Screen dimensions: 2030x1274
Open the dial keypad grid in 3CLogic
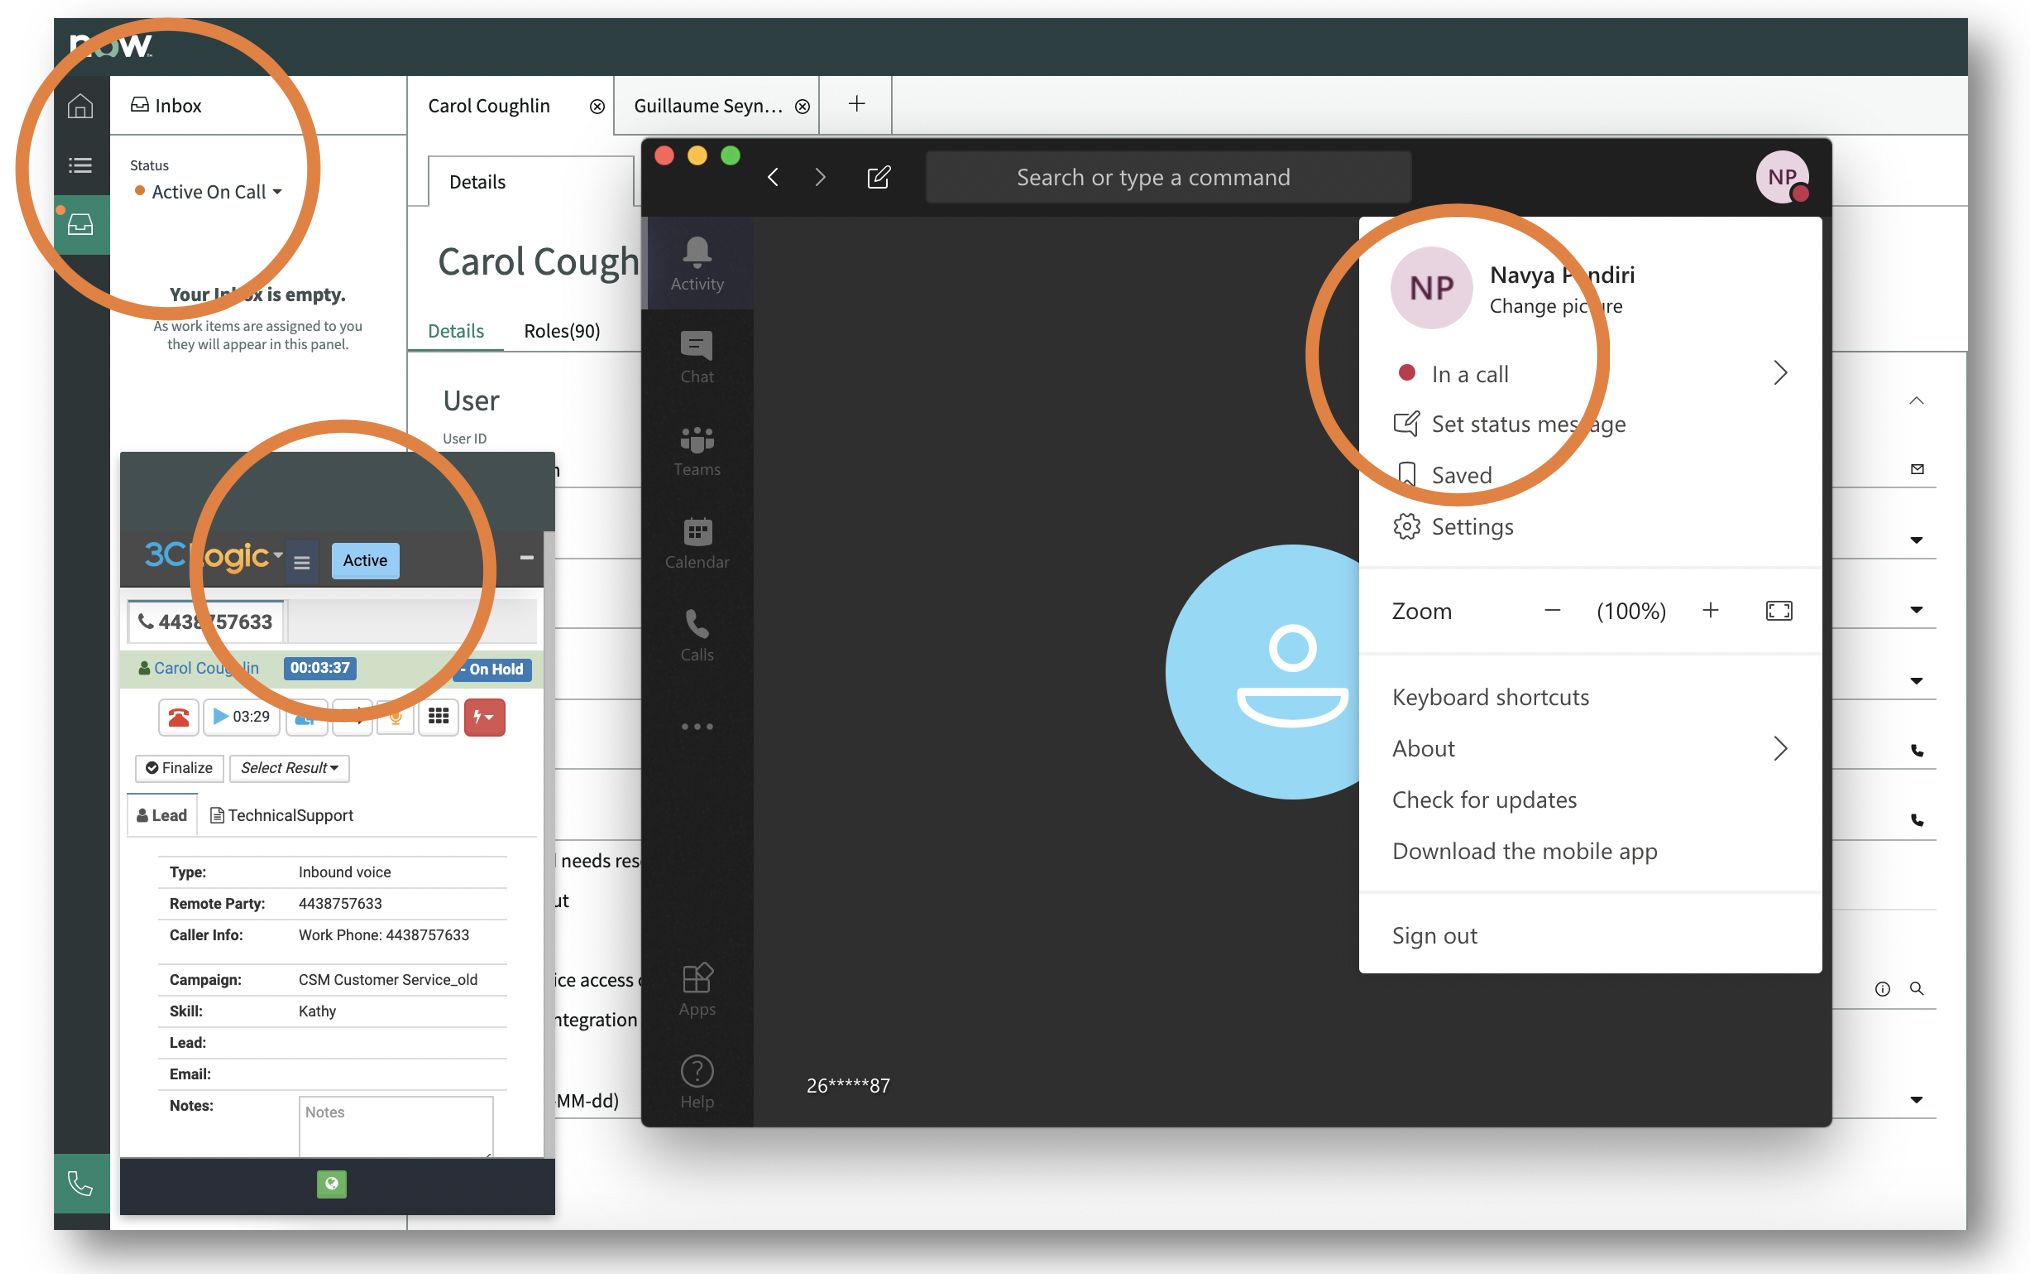click(x=438, y=716)
